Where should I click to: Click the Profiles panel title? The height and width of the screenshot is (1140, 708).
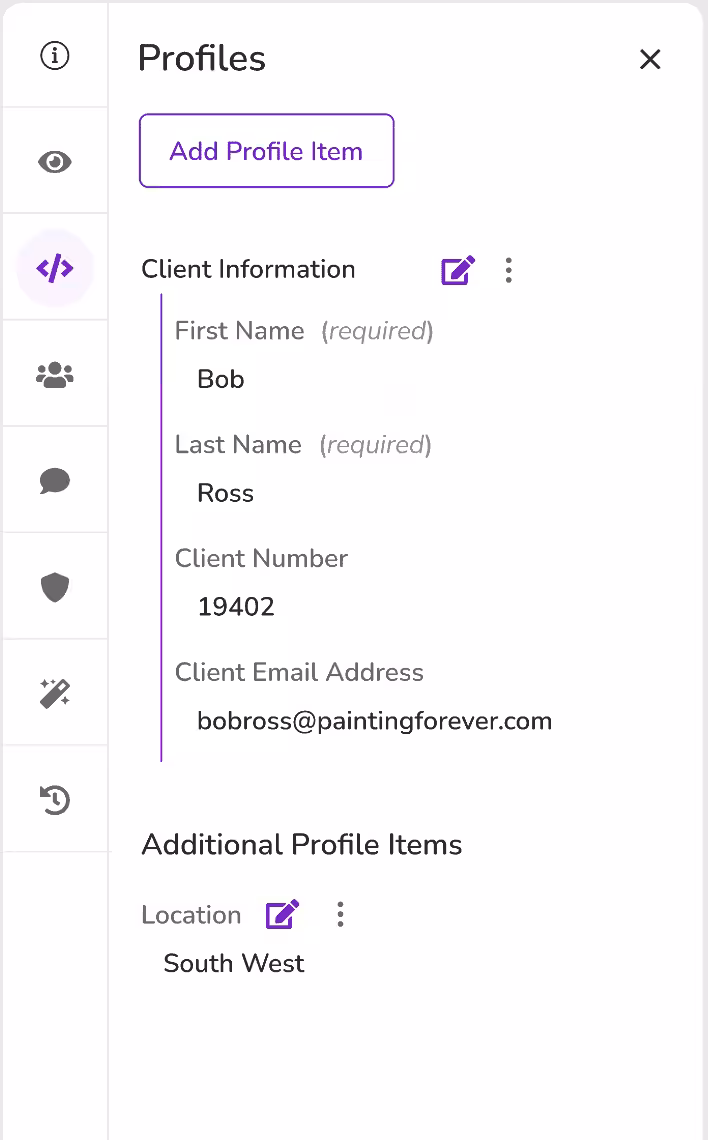point(202,58)
